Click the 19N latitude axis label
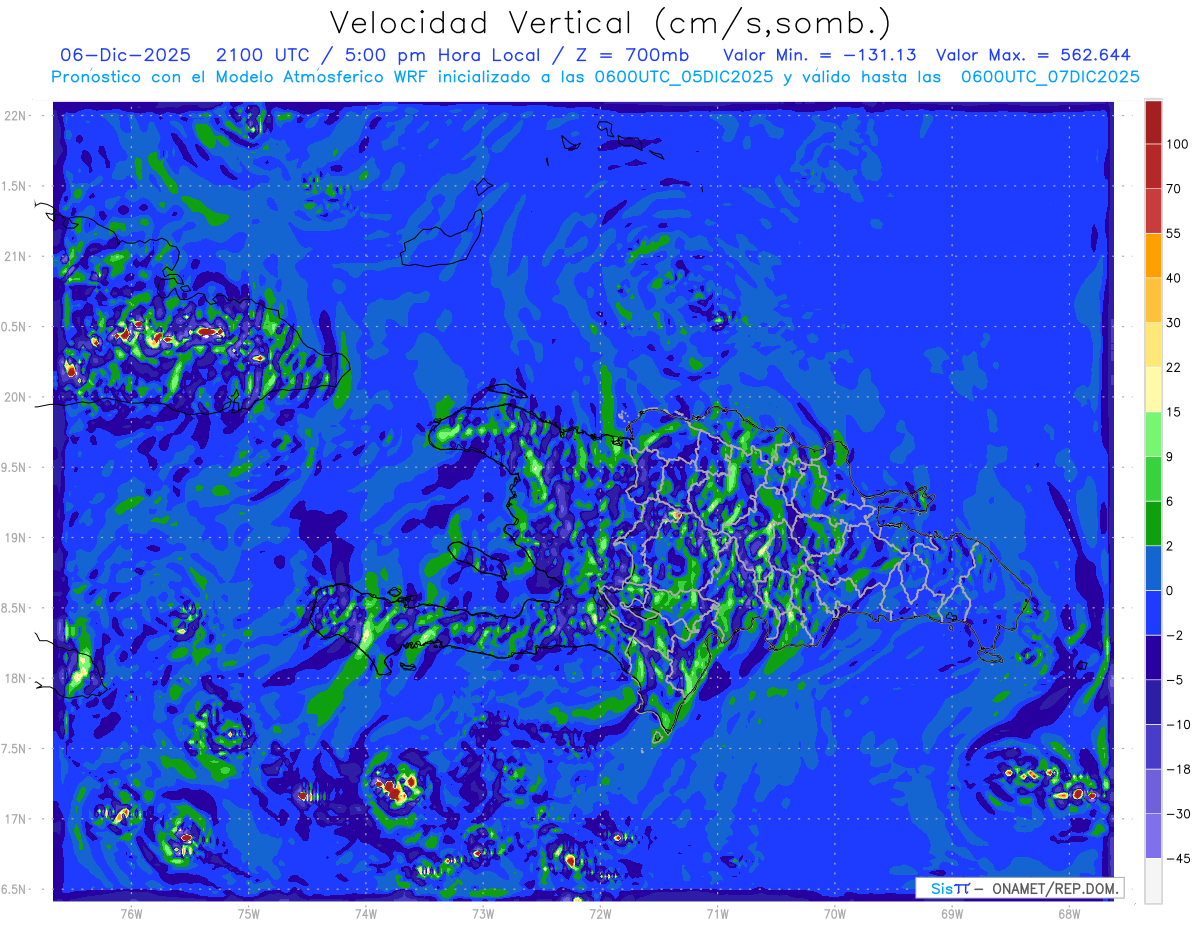 15,538
